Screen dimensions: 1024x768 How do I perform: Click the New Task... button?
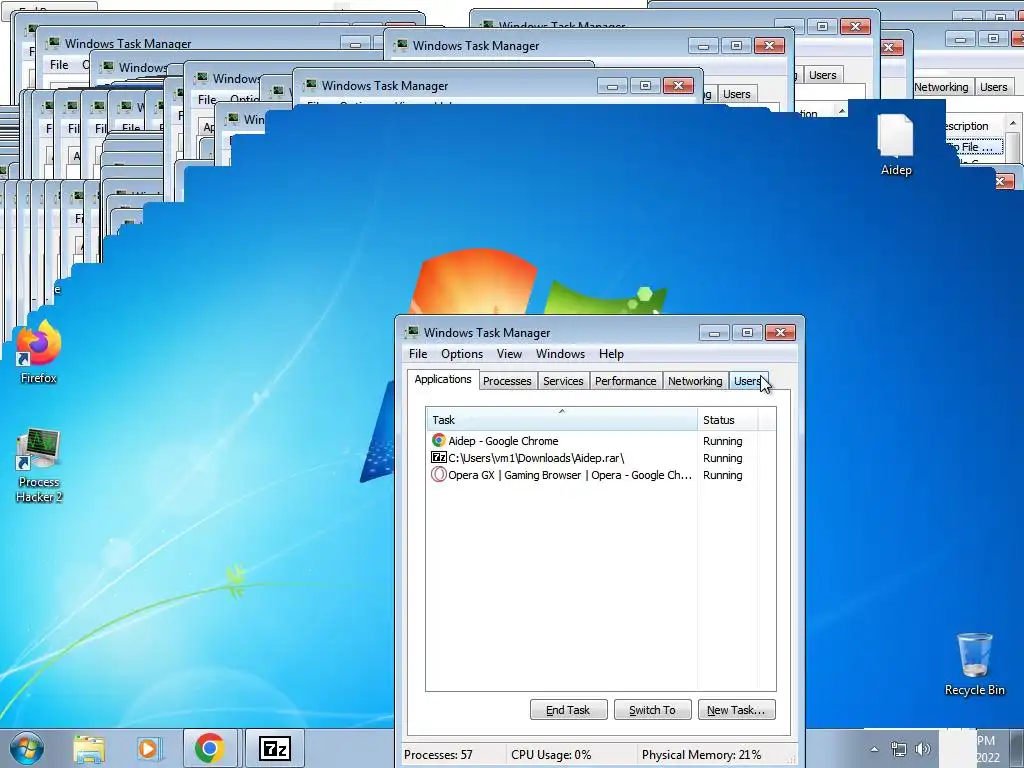pos(736,710)
